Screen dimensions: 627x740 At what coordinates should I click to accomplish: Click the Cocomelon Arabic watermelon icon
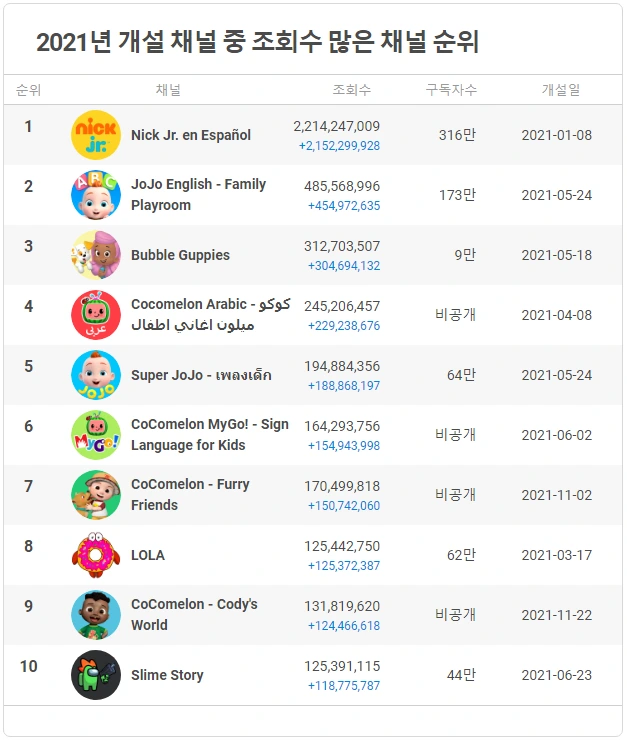pyautogui.click(x=96, y=315)
